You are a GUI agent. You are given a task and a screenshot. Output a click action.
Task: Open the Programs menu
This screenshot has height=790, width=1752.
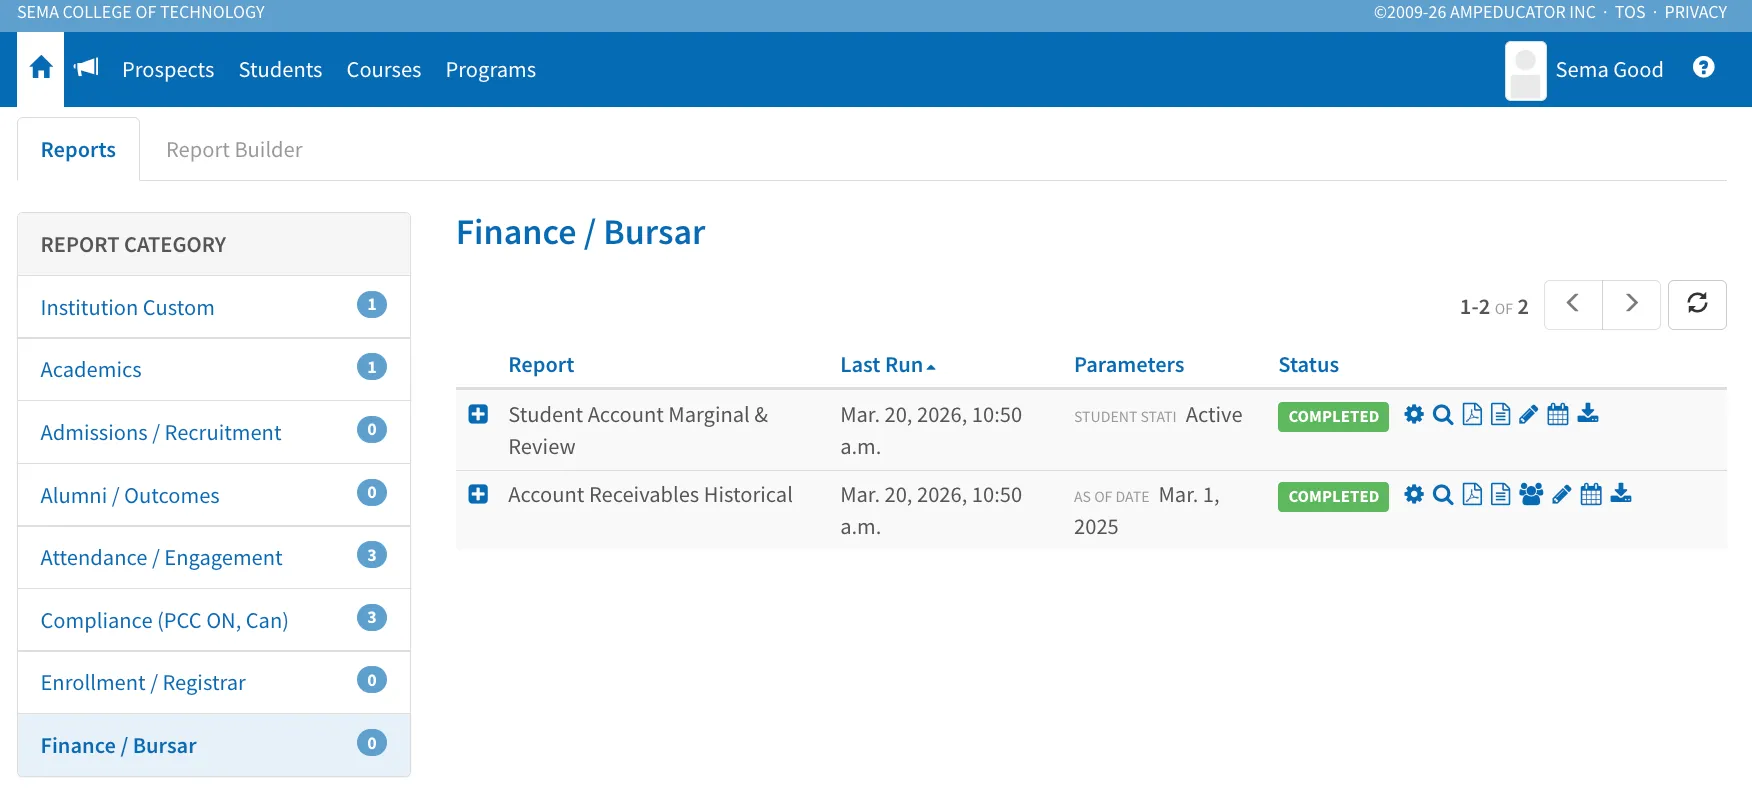point(491,70)
